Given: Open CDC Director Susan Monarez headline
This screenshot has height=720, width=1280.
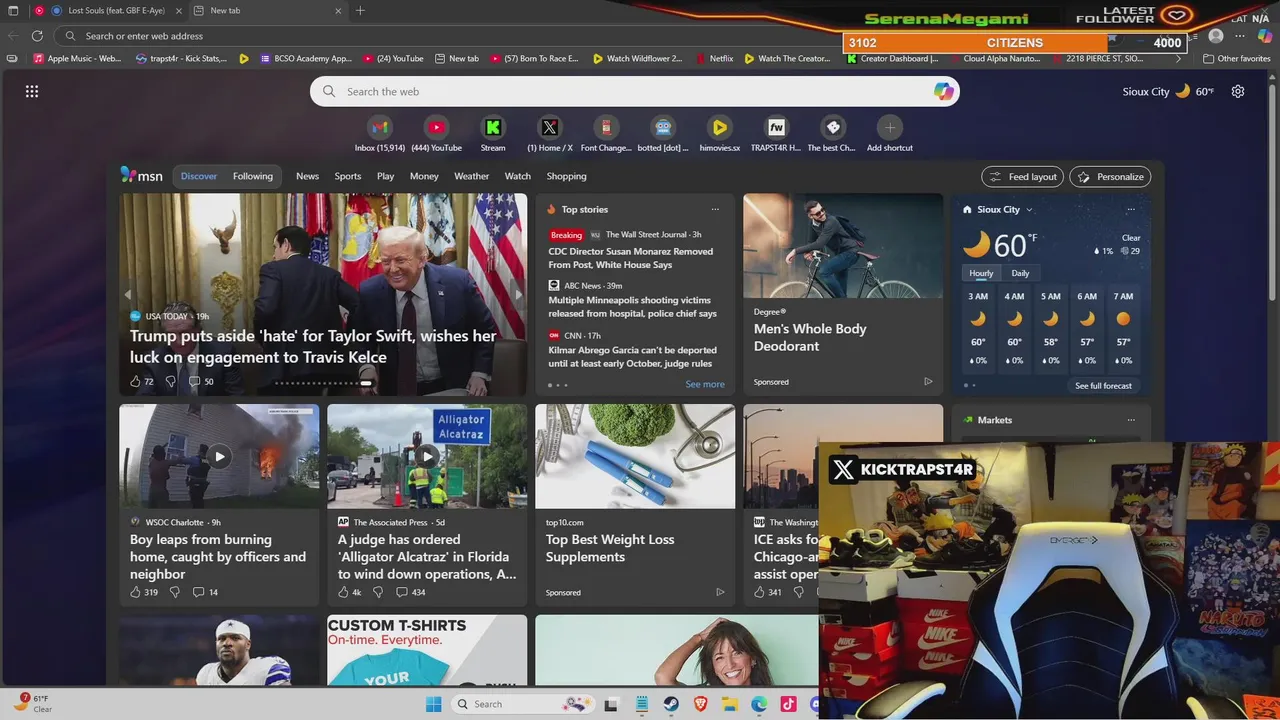Looking at the screenshot, I should [631, 258].
